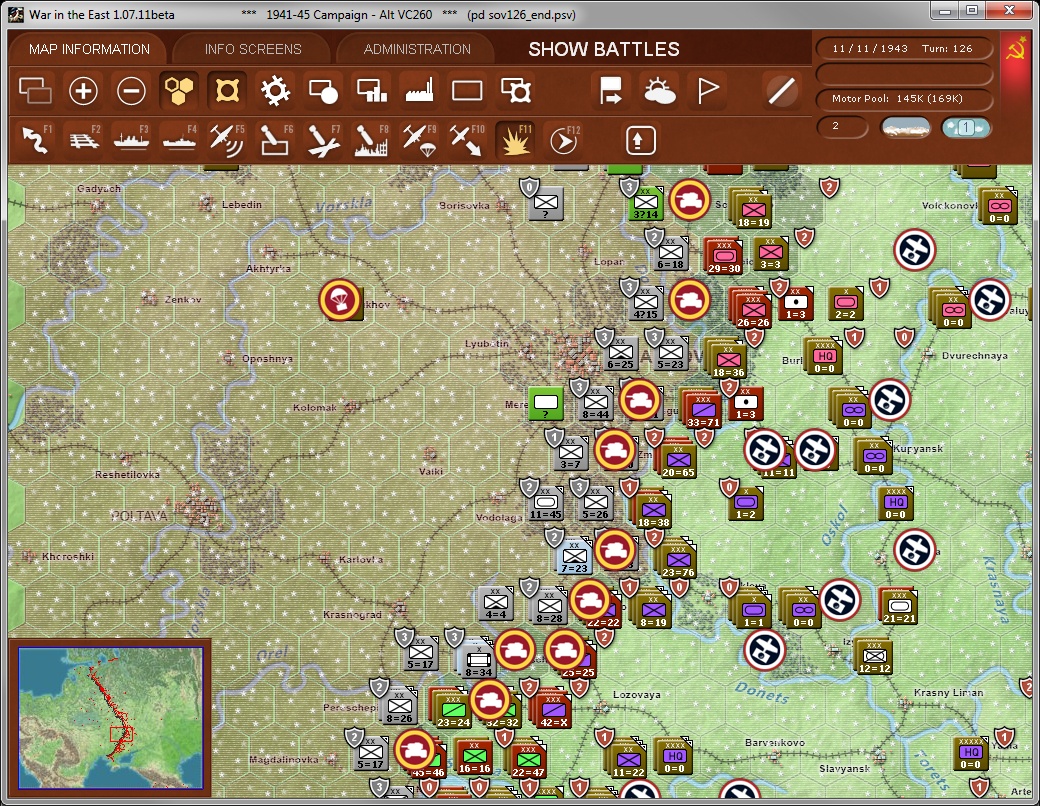Click the flag with arrow icon

click(610, 91)
